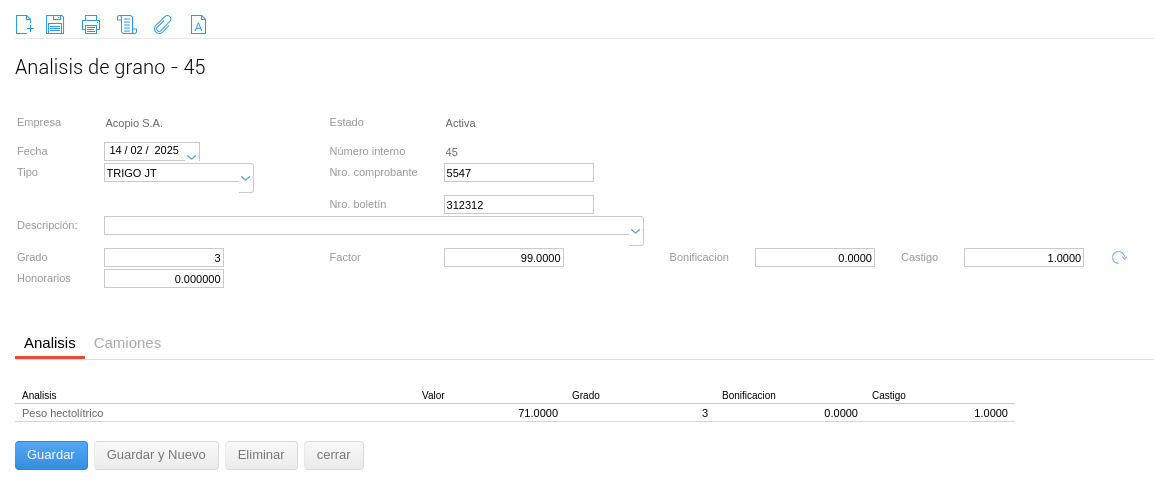The image size is (1154, 493).
Task: Click the save floppy disk icon
Action: (x=55, y=24)
